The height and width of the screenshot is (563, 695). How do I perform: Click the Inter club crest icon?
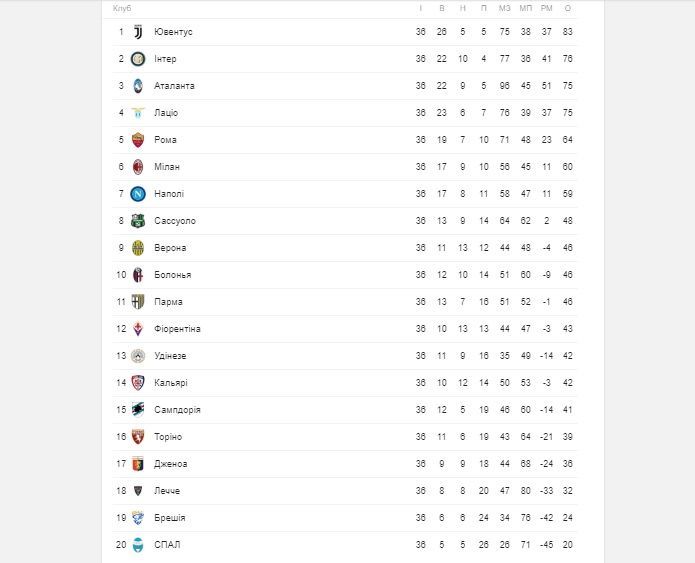tap(138, 59)
